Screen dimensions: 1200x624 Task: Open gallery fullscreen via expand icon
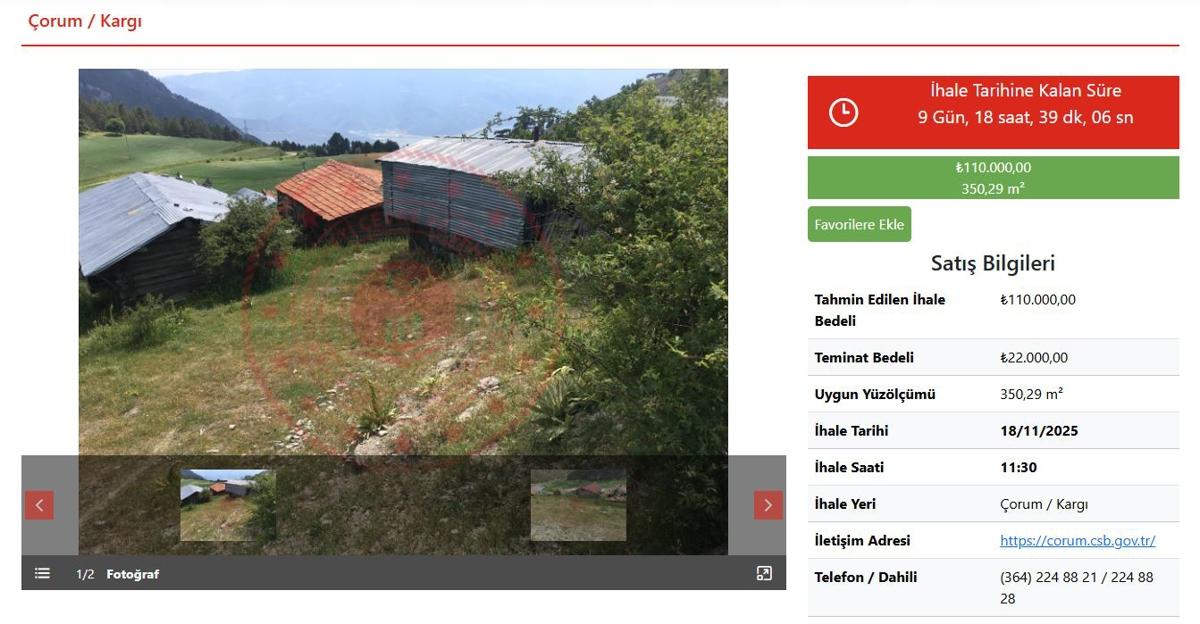764,573
